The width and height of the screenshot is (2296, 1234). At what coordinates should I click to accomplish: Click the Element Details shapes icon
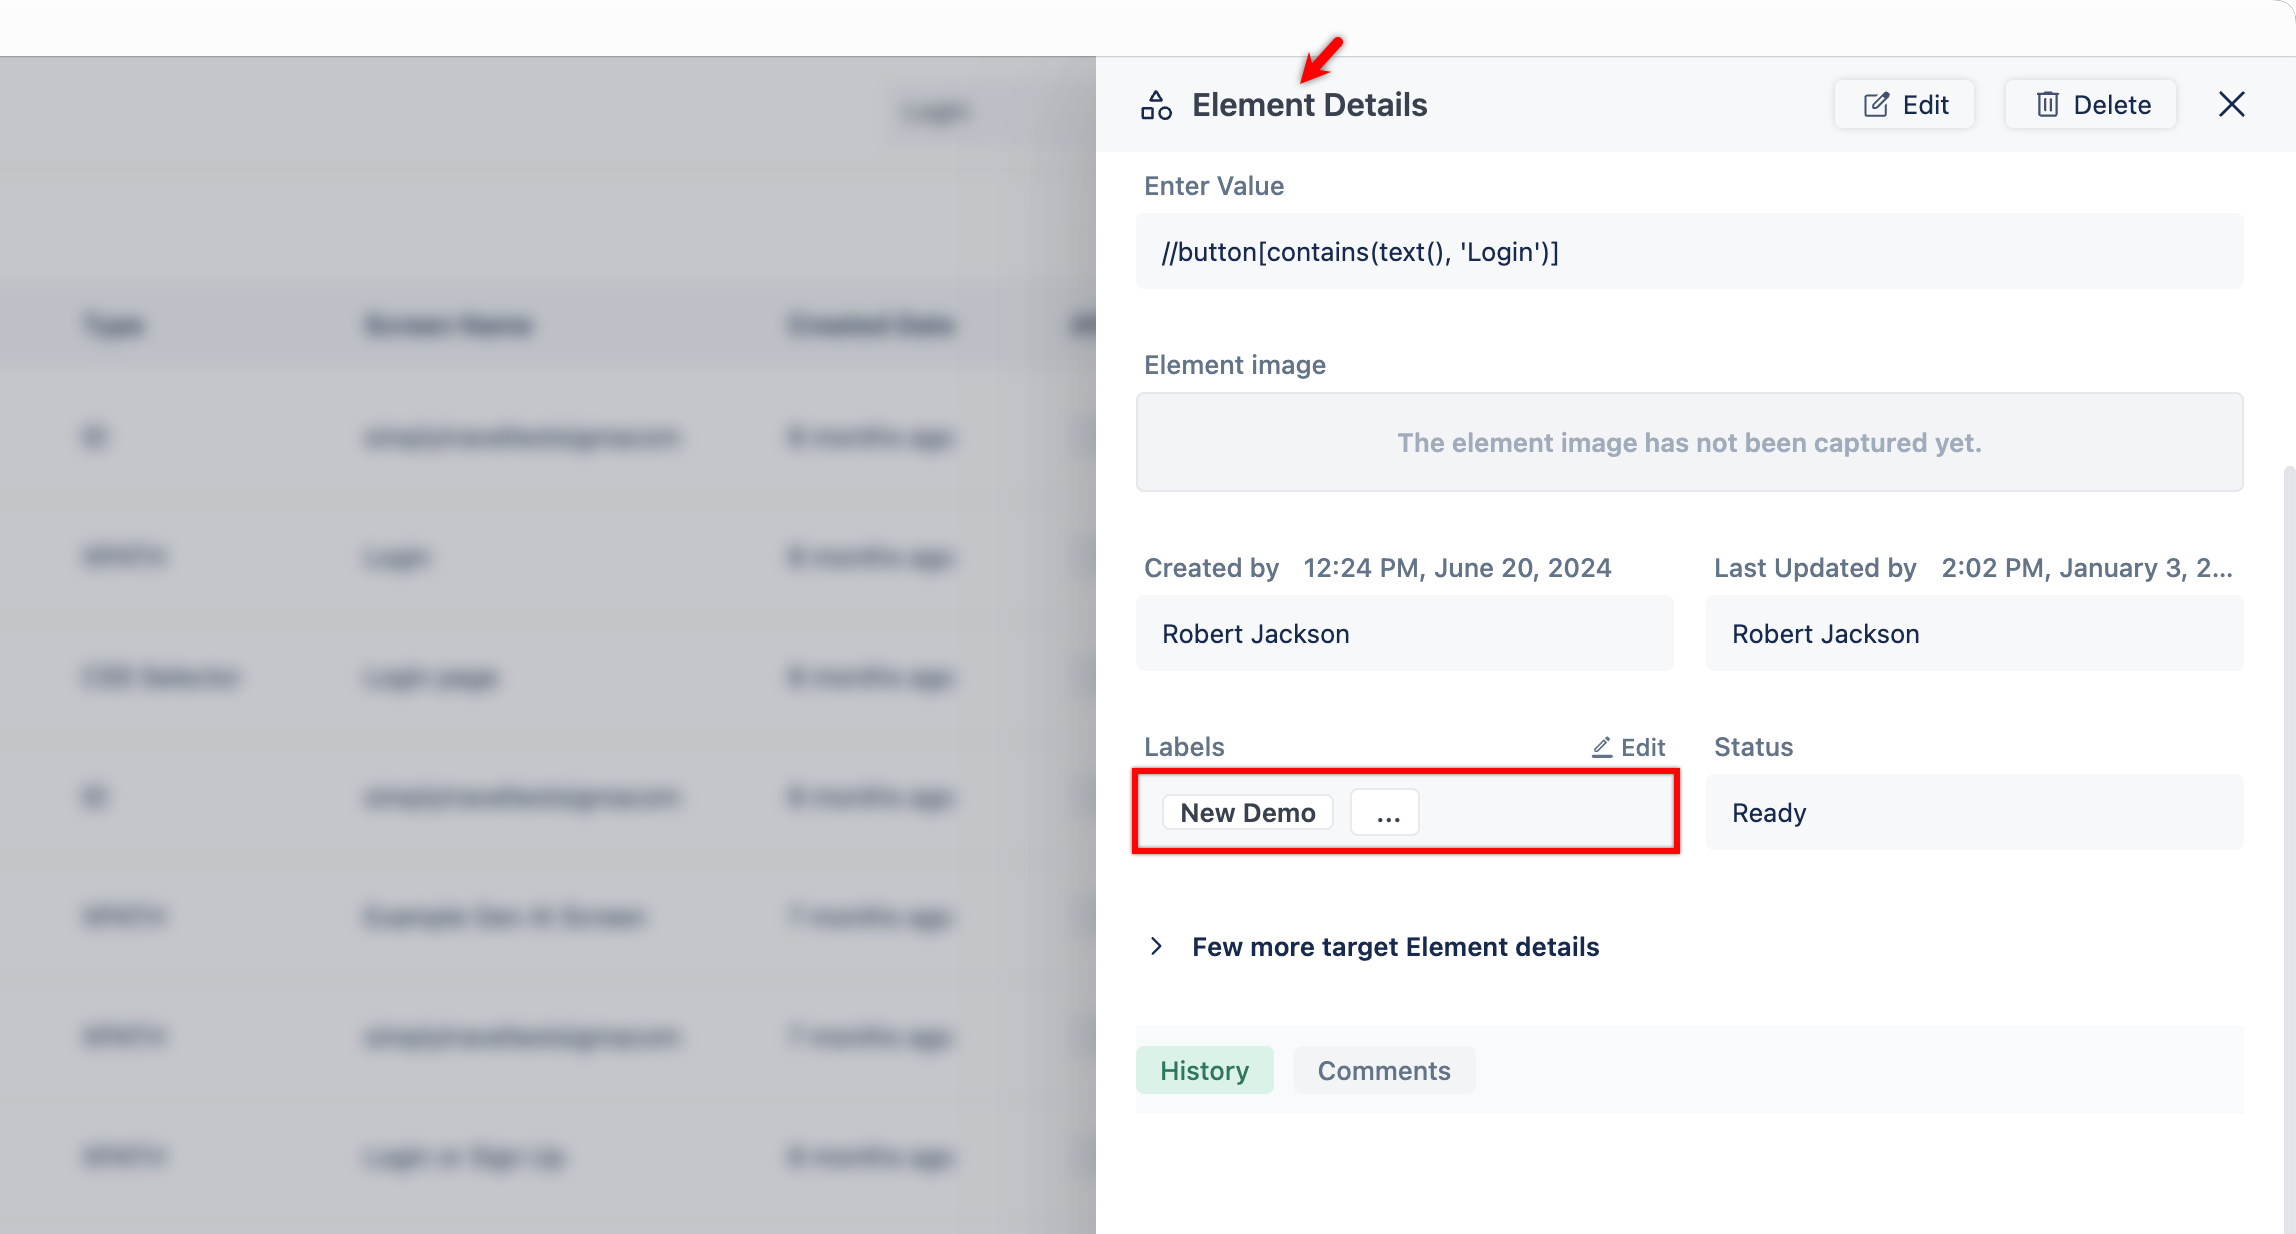click(1156, 105)
